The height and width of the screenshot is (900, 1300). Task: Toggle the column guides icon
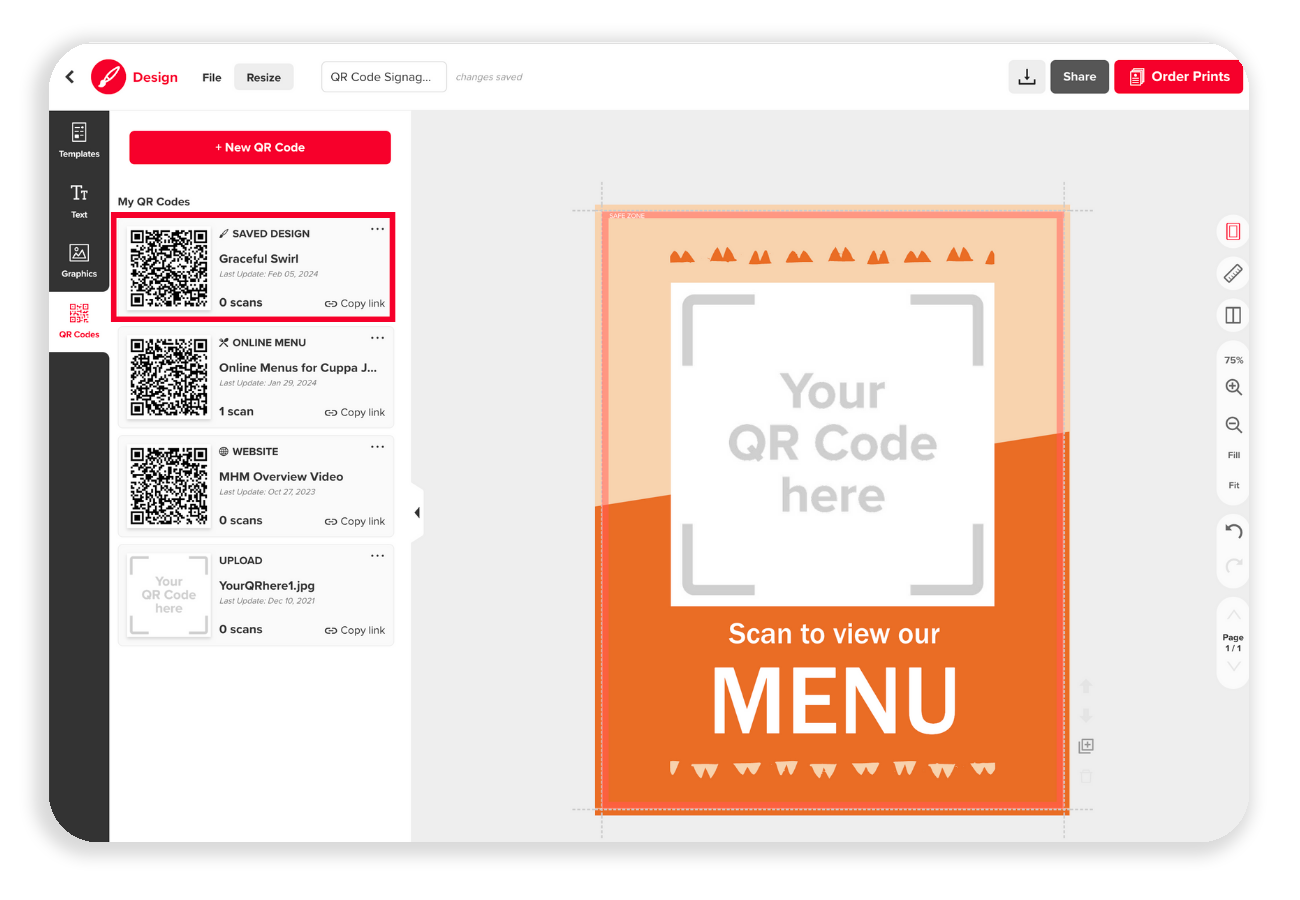[x=1233, y=315]
